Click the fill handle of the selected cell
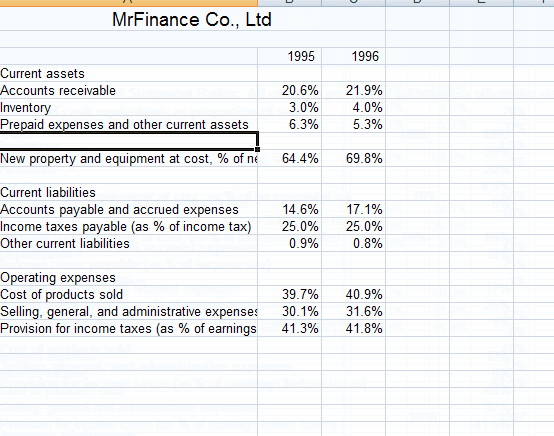The image size is (554, 436). pos(257,149)
